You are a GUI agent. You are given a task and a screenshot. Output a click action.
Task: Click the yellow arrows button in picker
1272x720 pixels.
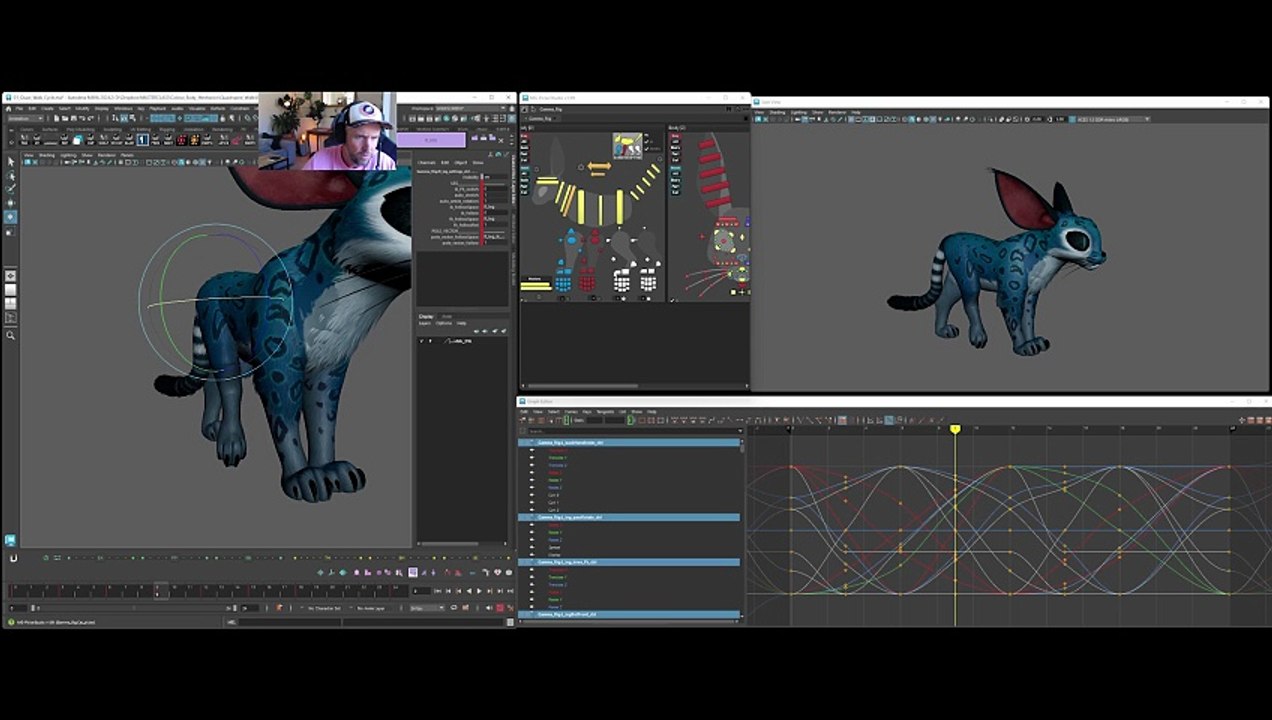pyautogui.click(x=598, y=168)
